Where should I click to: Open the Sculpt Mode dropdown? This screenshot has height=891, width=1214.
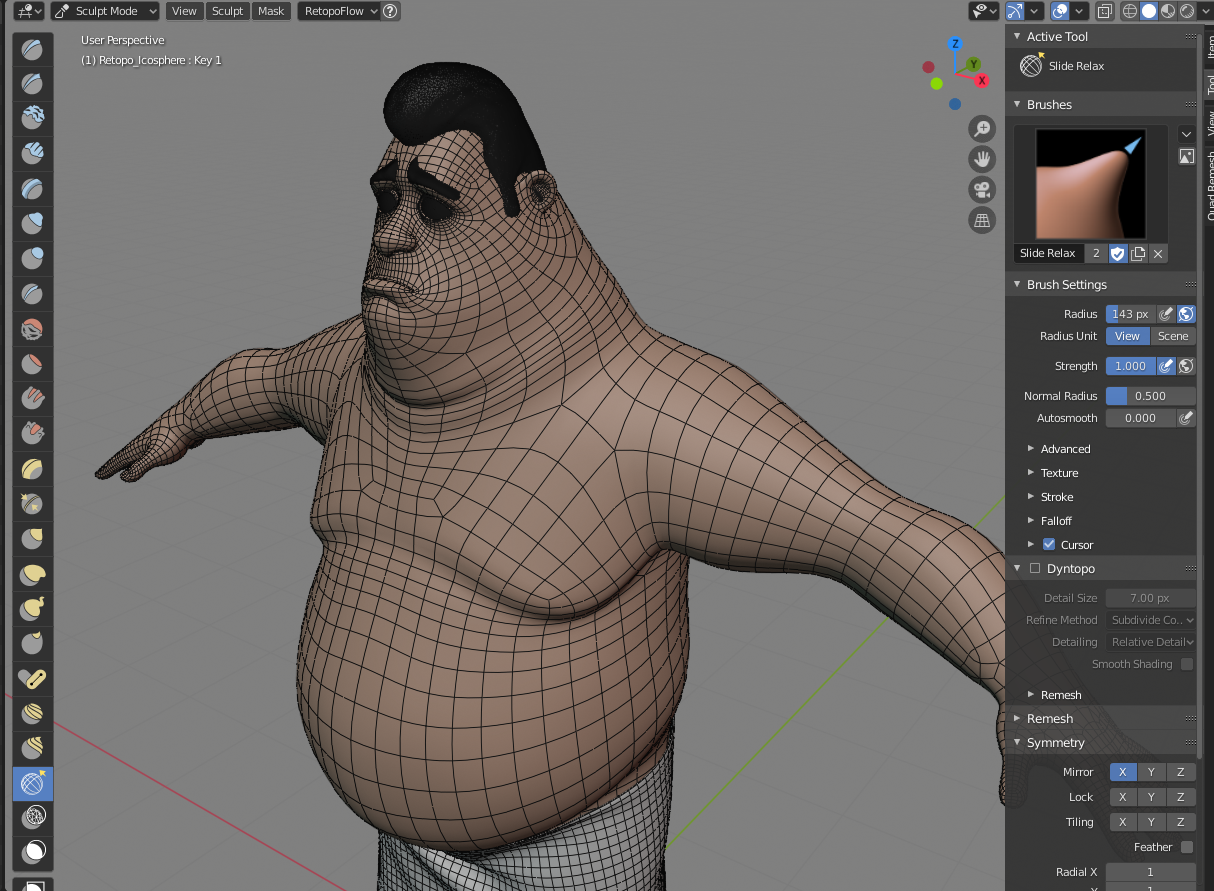(105, 11)
